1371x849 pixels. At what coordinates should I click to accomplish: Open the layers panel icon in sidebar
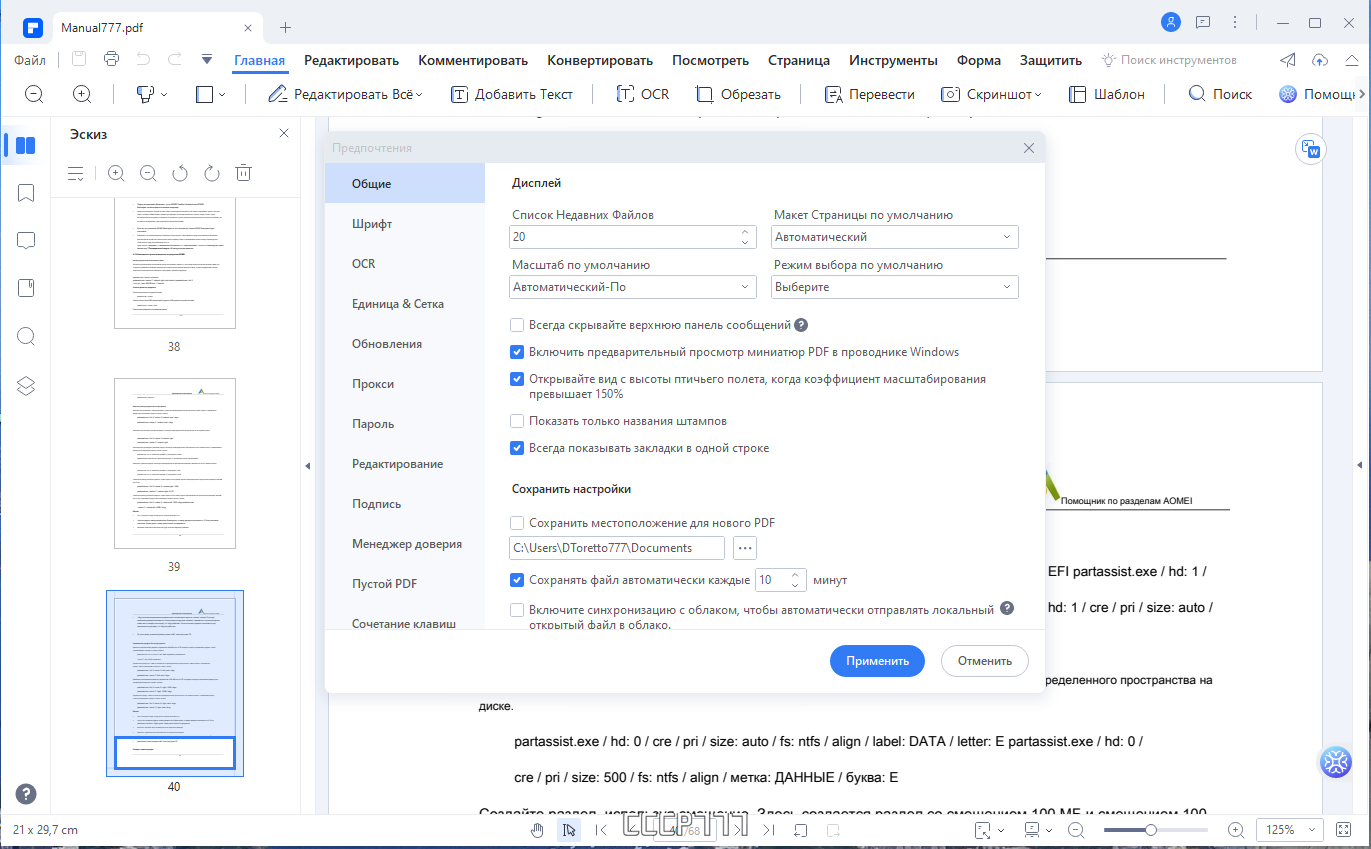click(26, 386)
